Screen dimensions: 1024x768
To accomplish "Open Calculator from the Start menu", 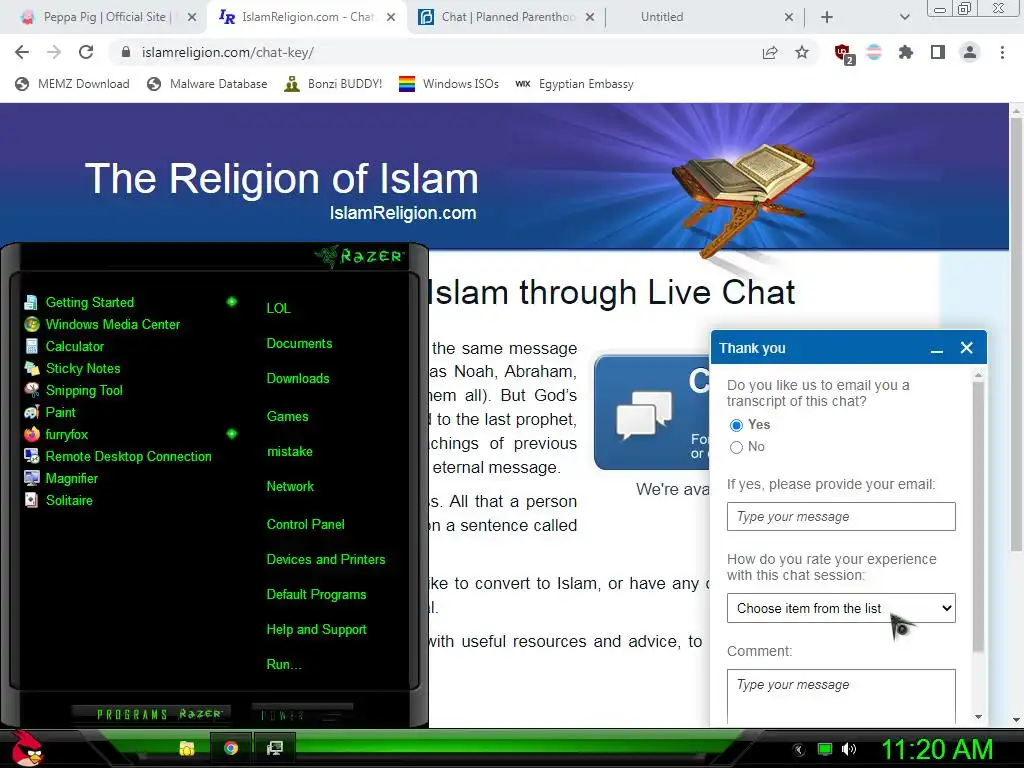I will (x=63, y=347).
